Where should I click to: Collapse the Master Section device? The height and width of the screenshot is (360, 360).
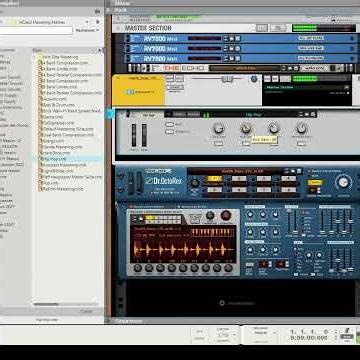(x=119, y=28)
